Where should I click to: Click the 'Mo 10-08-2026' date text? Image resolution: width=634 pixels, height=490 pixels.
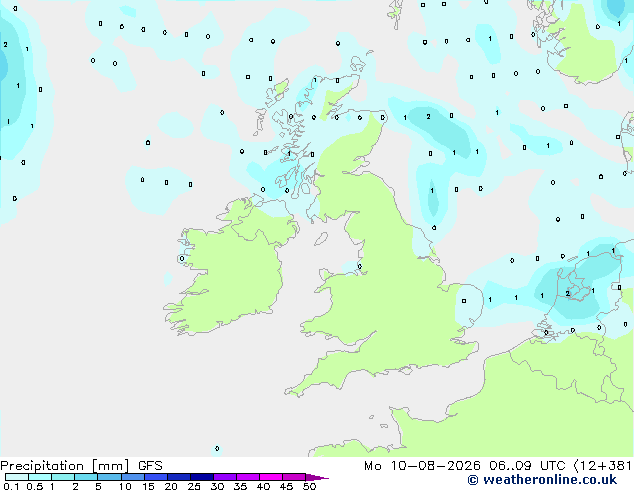pyautogui.click(x=422, y=466)
